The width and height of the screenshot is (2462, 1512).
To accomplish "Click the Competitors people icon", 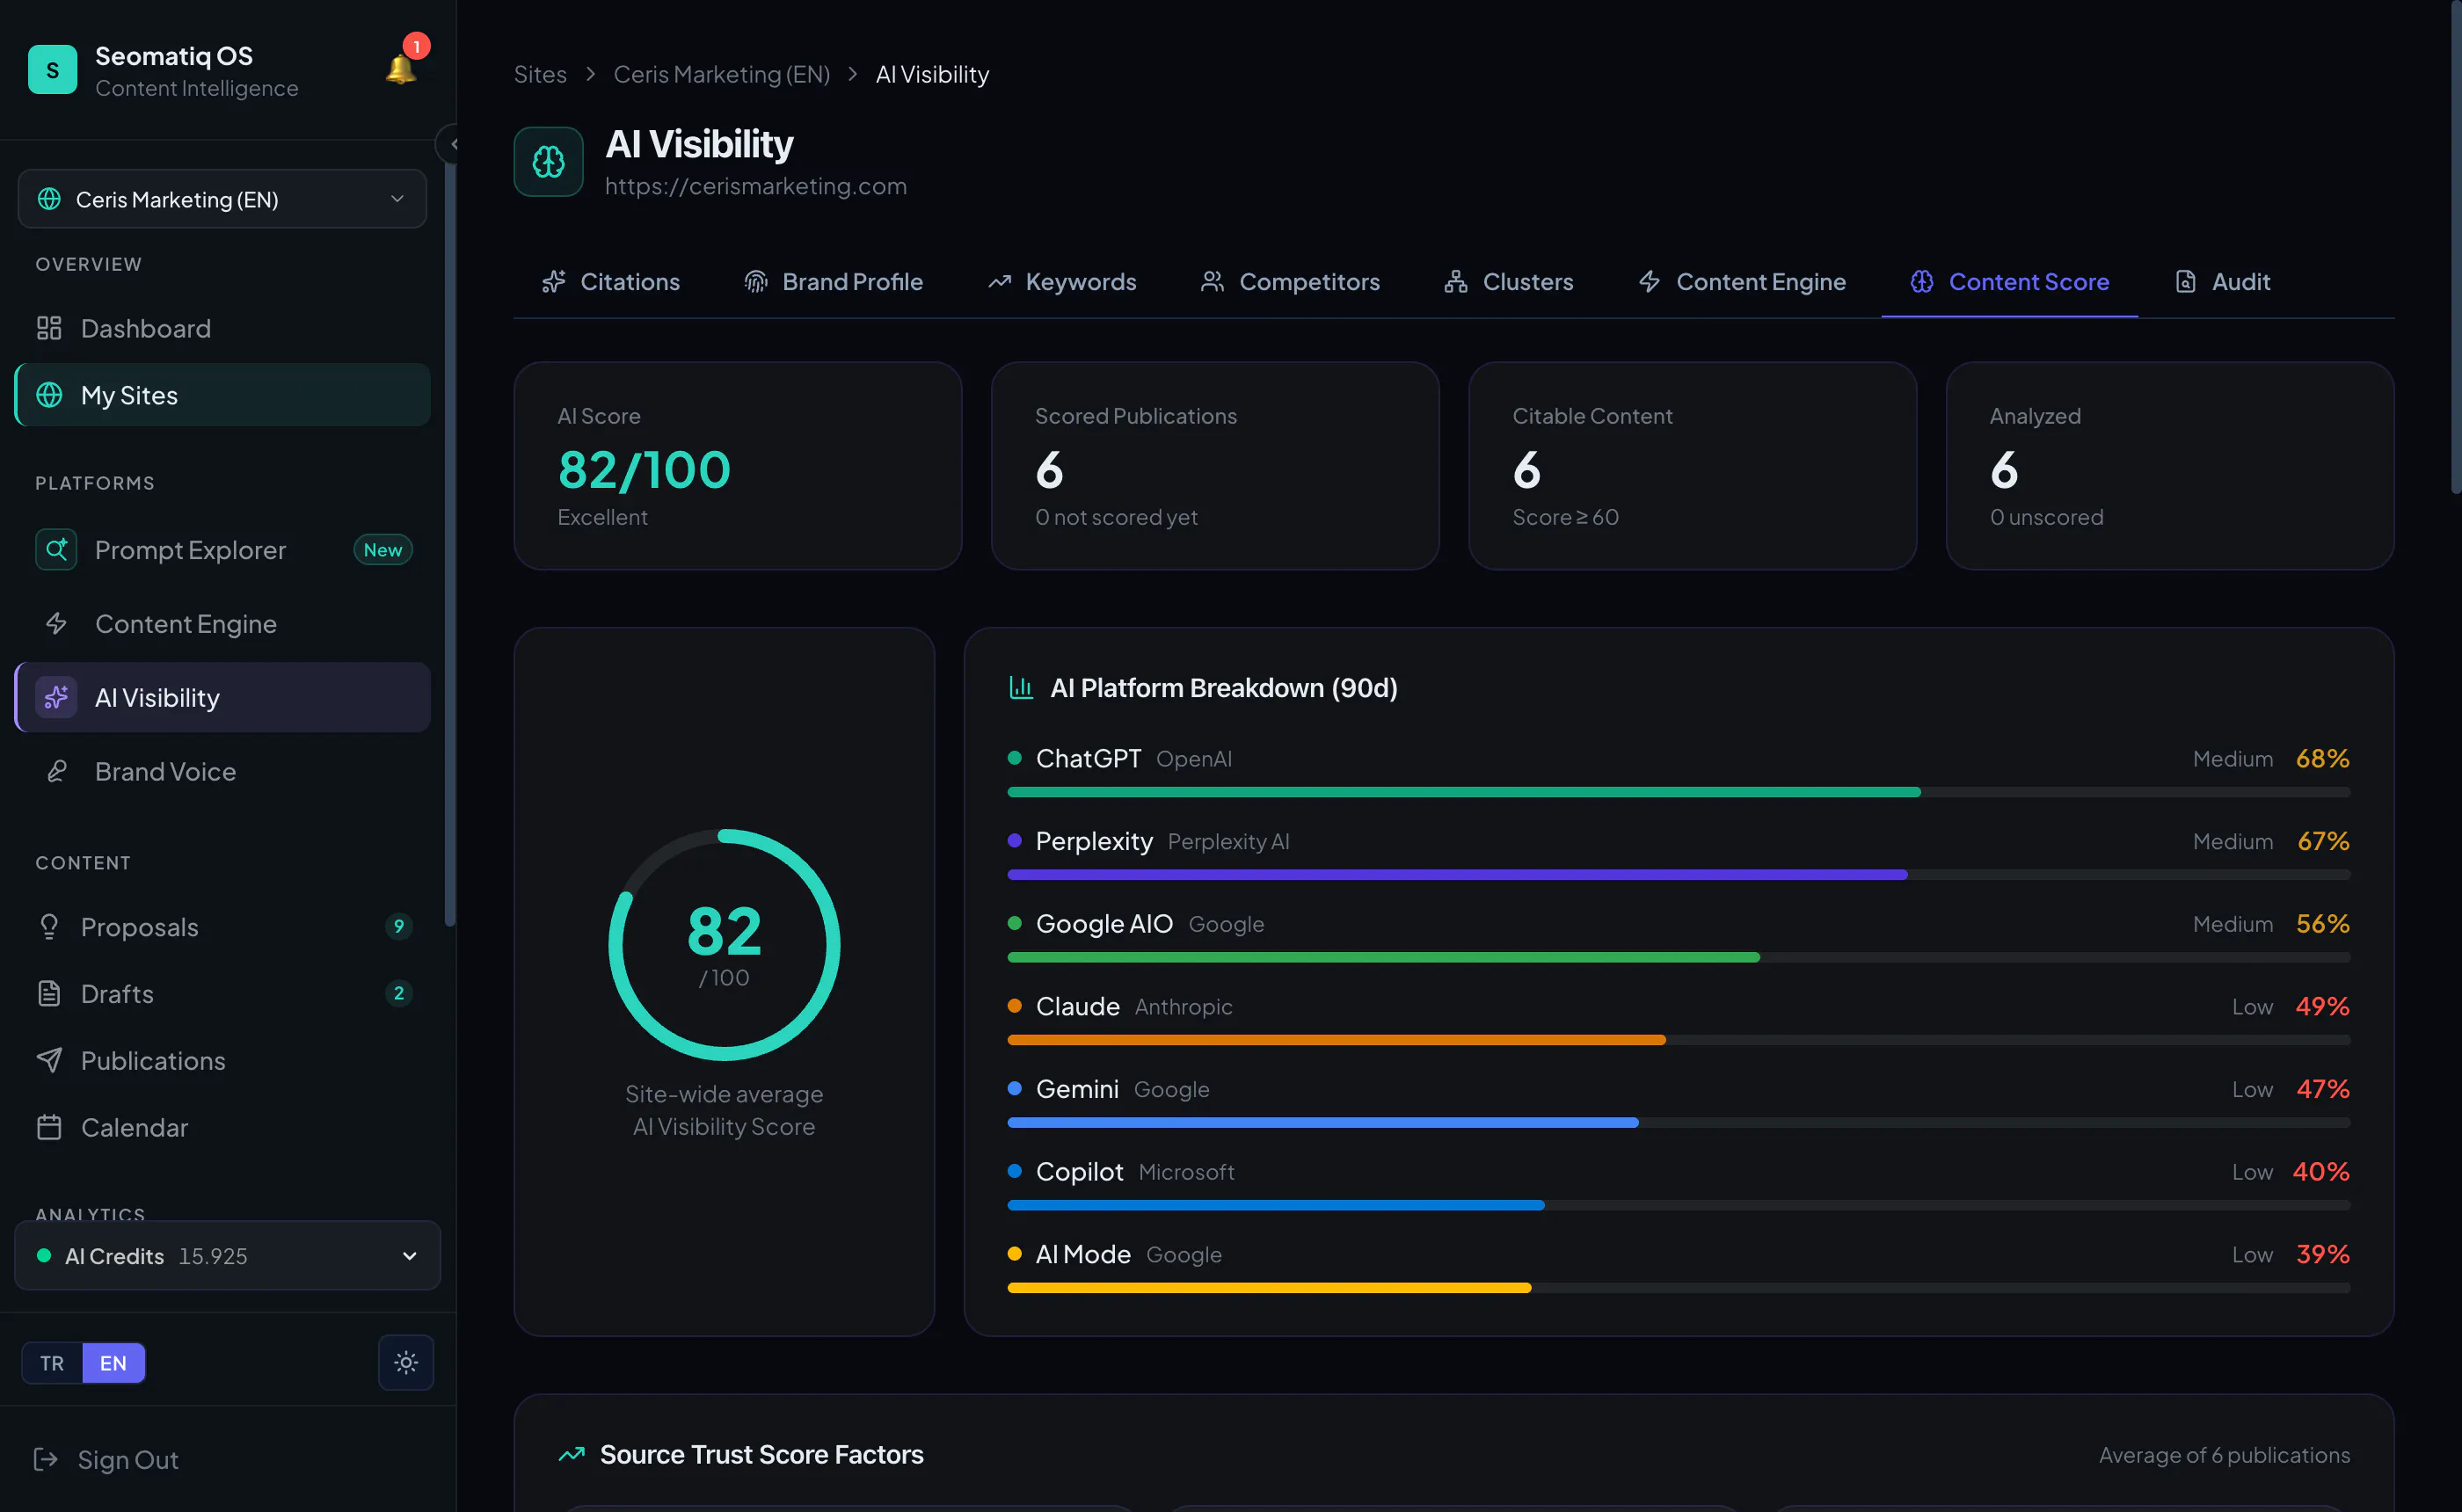I will click(x=1212, y=282).
